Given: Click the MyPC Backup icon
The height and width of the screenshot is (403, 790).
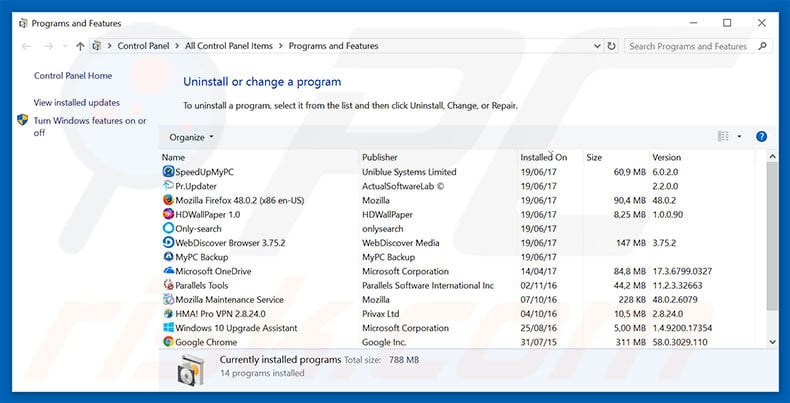Looking at the screenshot, I should click(x=168, y=257).
